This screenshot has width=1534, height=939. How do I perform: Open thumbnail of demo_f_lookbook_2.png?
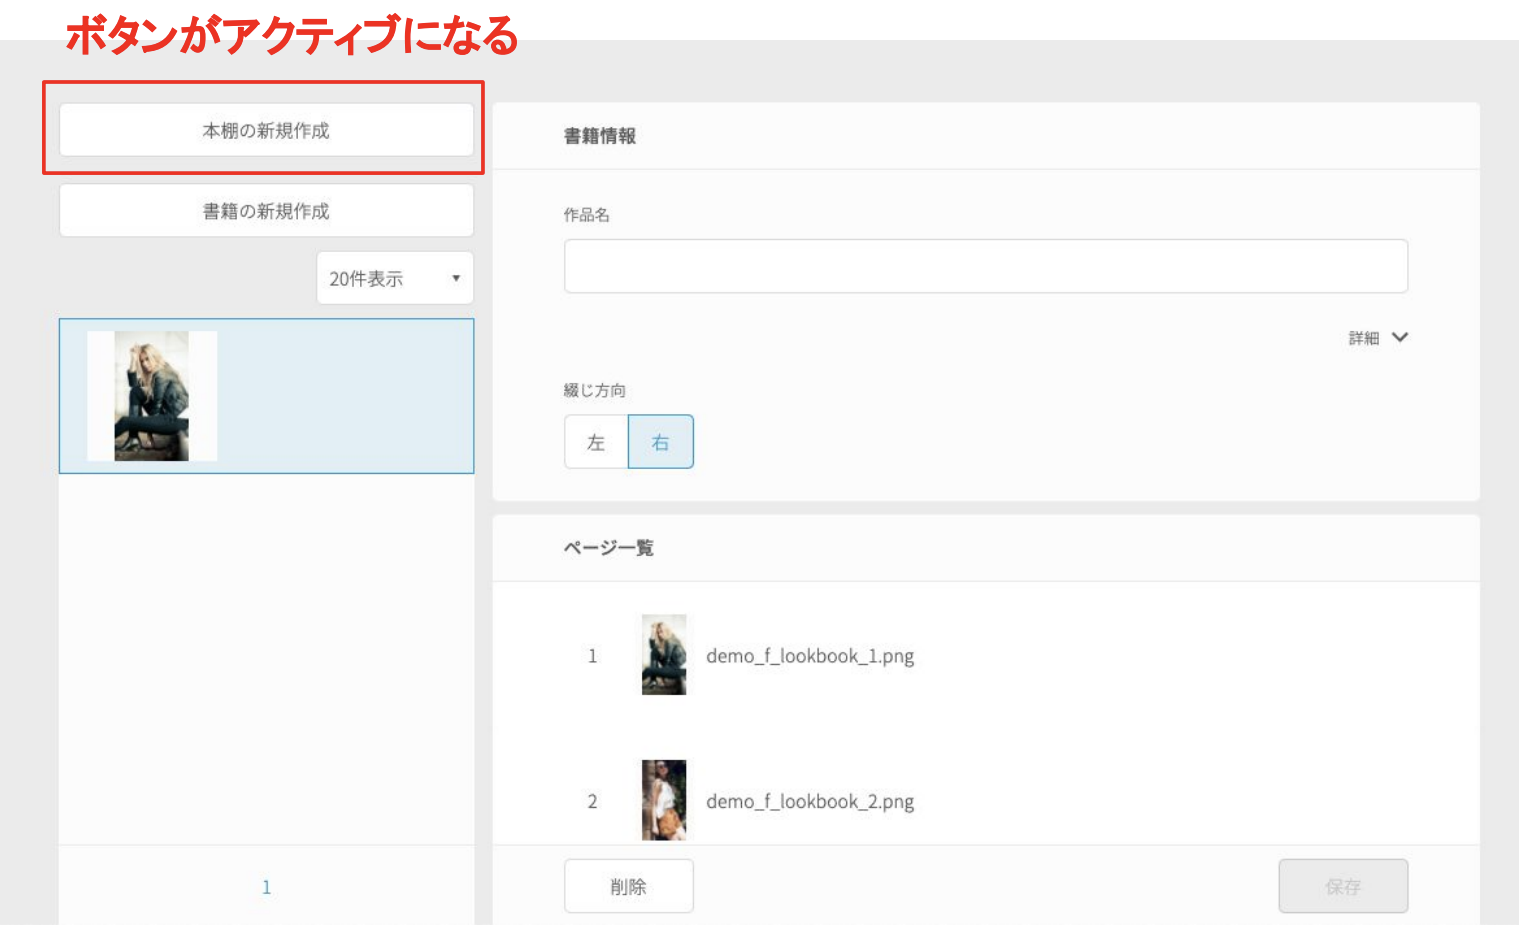coord(664,800)
